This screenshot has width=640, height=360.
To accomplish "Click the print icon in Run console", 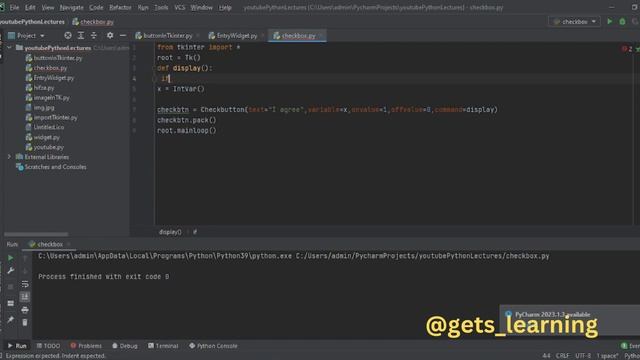I will coord(25,310).
